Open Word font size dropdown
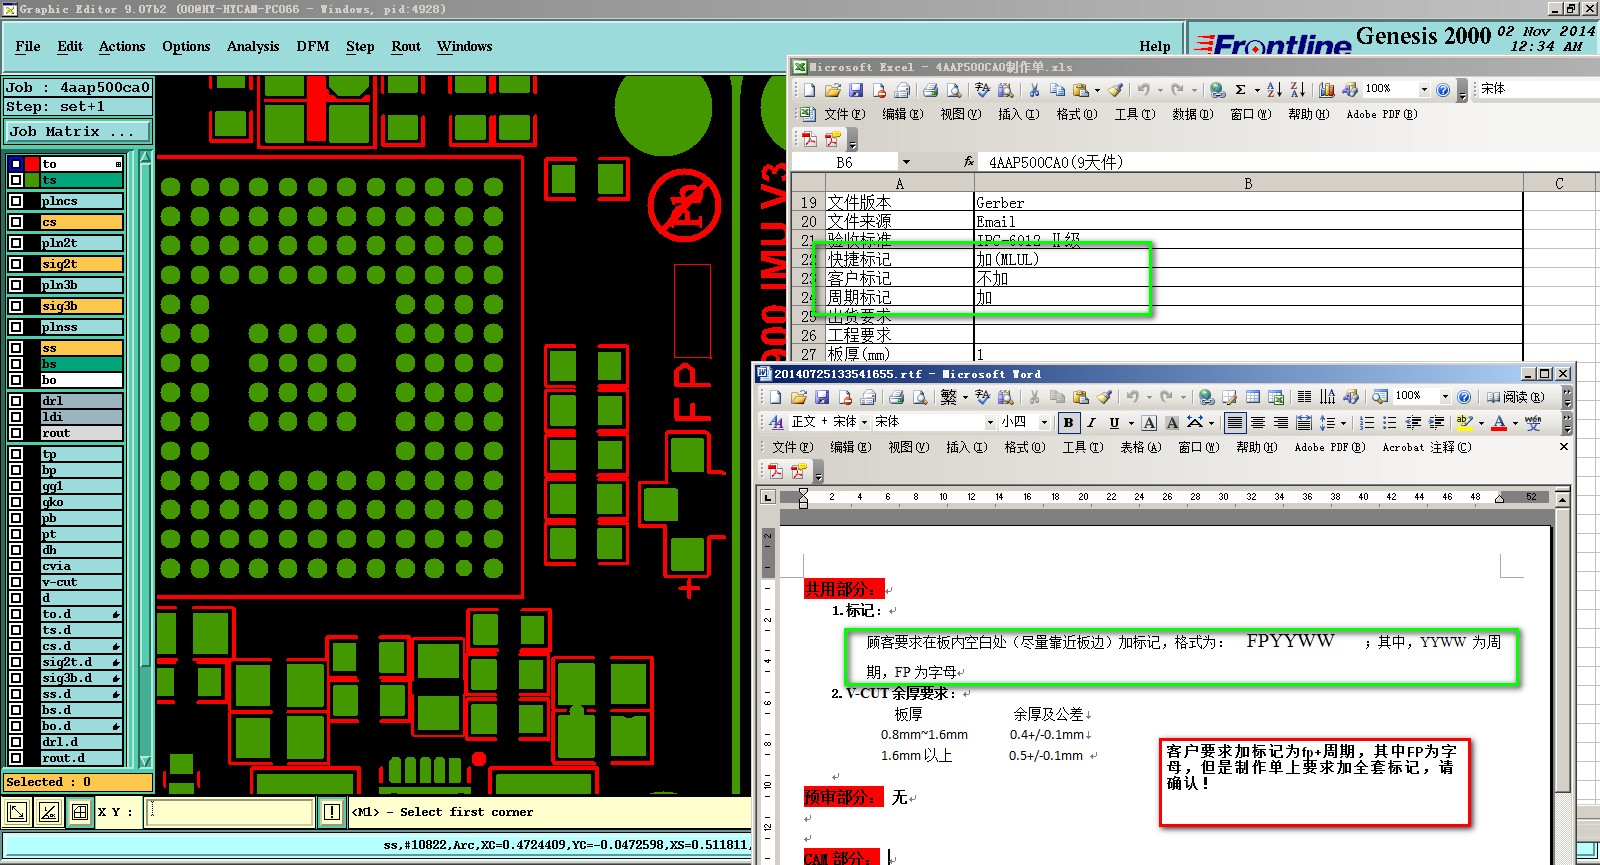 point(1044,423)
